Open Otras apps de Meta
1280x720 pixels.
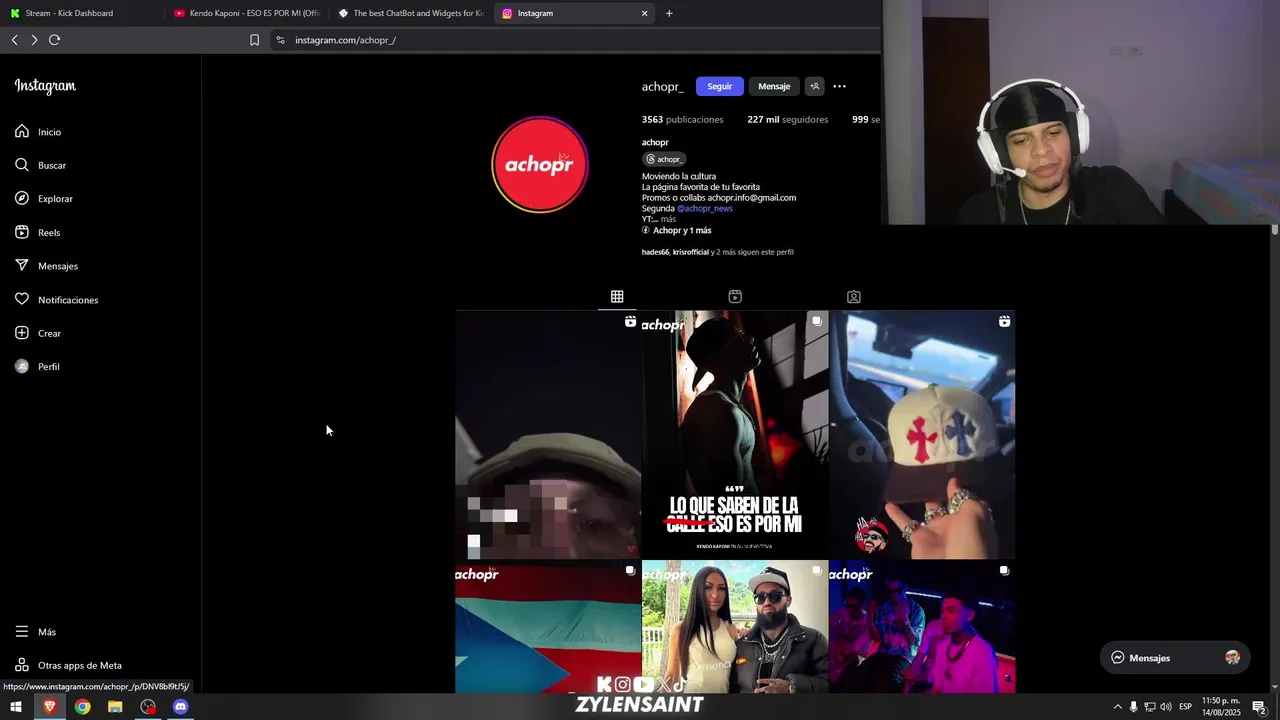click(x=68, y=665)
